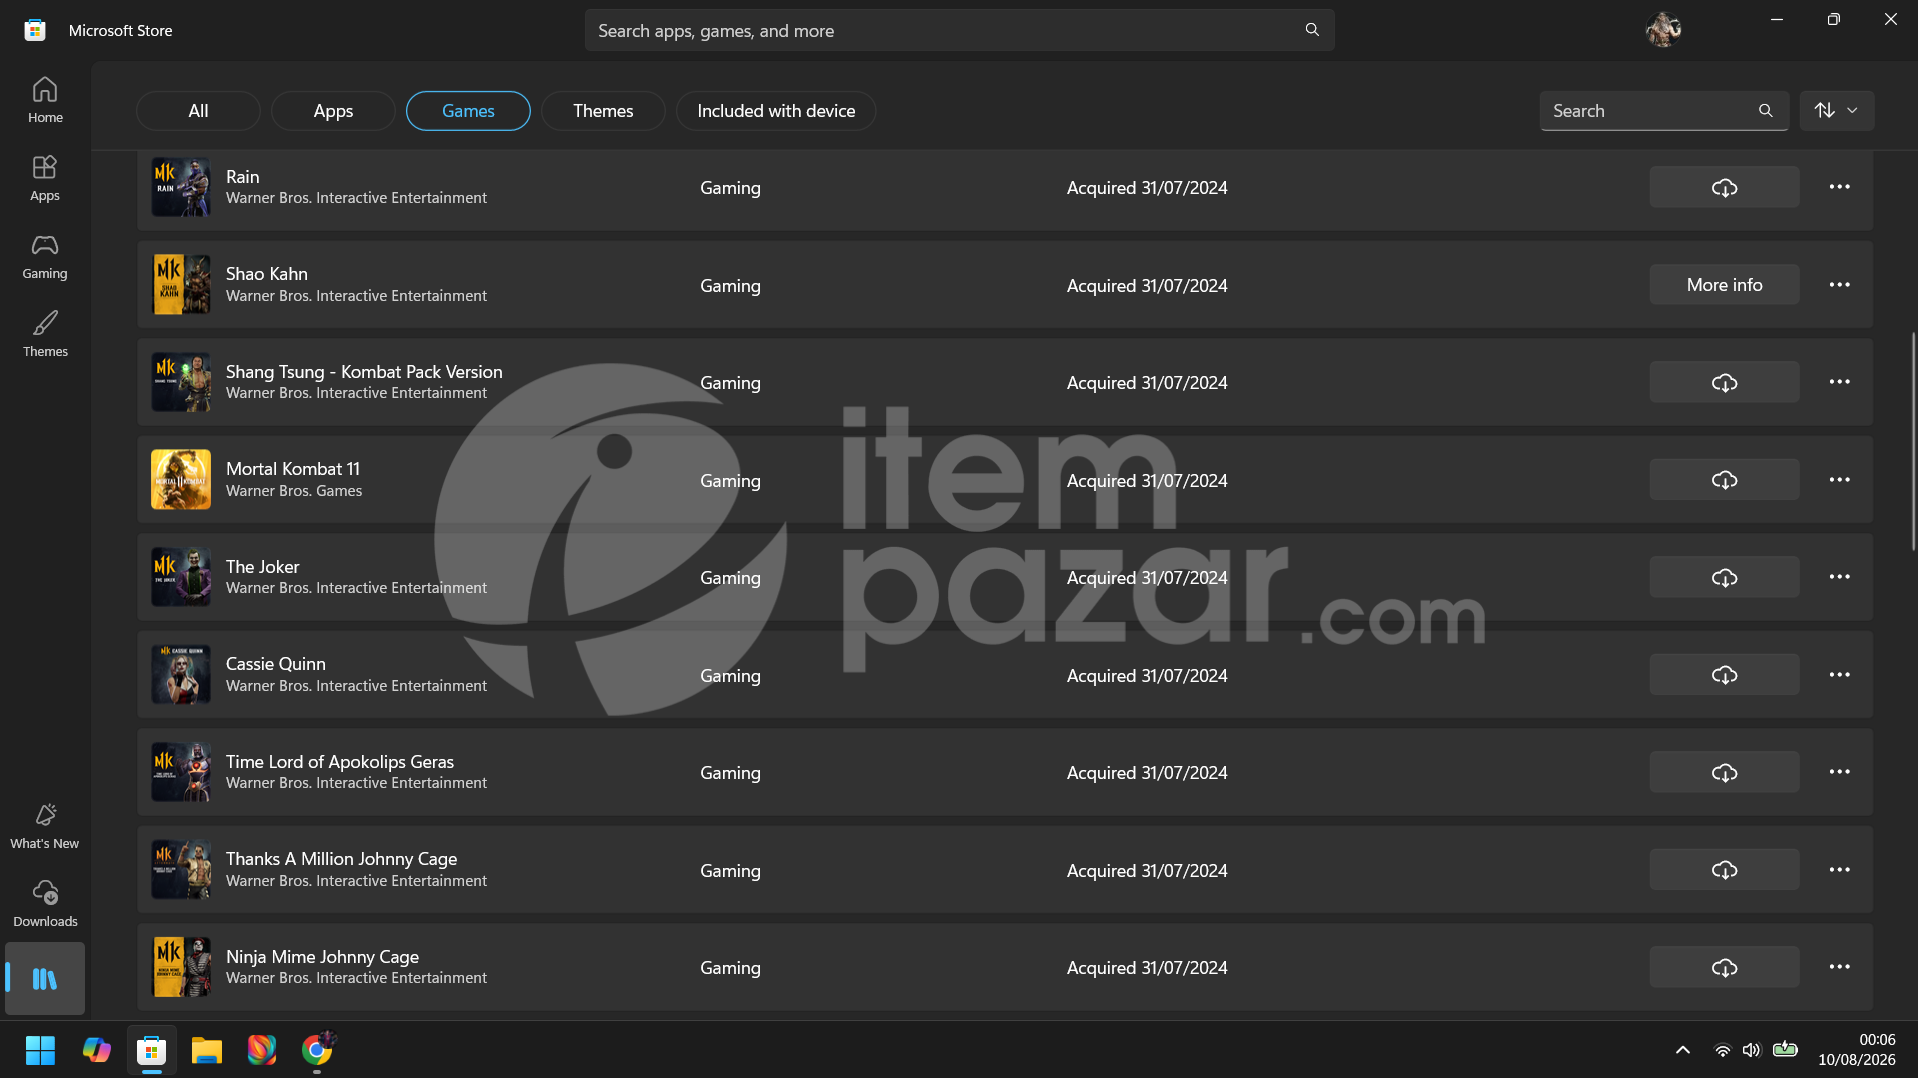Show hidden system tray icons
The width and height of the screenshot is (1918, 1078).
1683,1050
